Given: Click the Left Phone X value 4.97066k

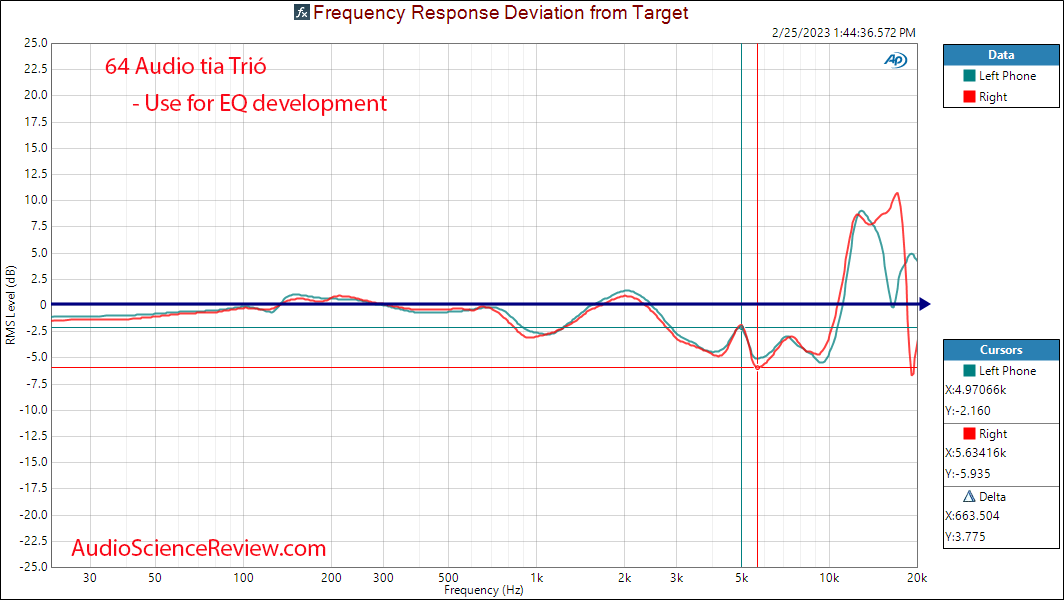Looking at the screenshot, I should coord(976,390).
